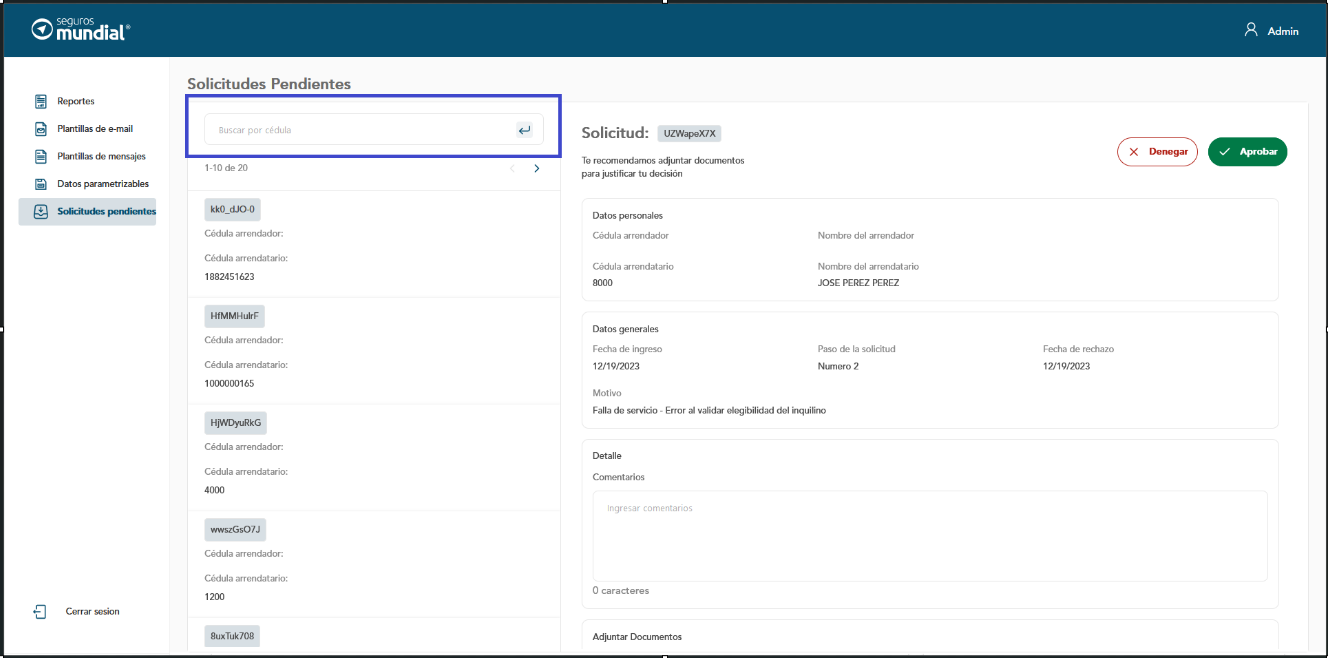Select request HfMMHulrF in the list
The image size is (1328, 658).
(x=234, y=316)
